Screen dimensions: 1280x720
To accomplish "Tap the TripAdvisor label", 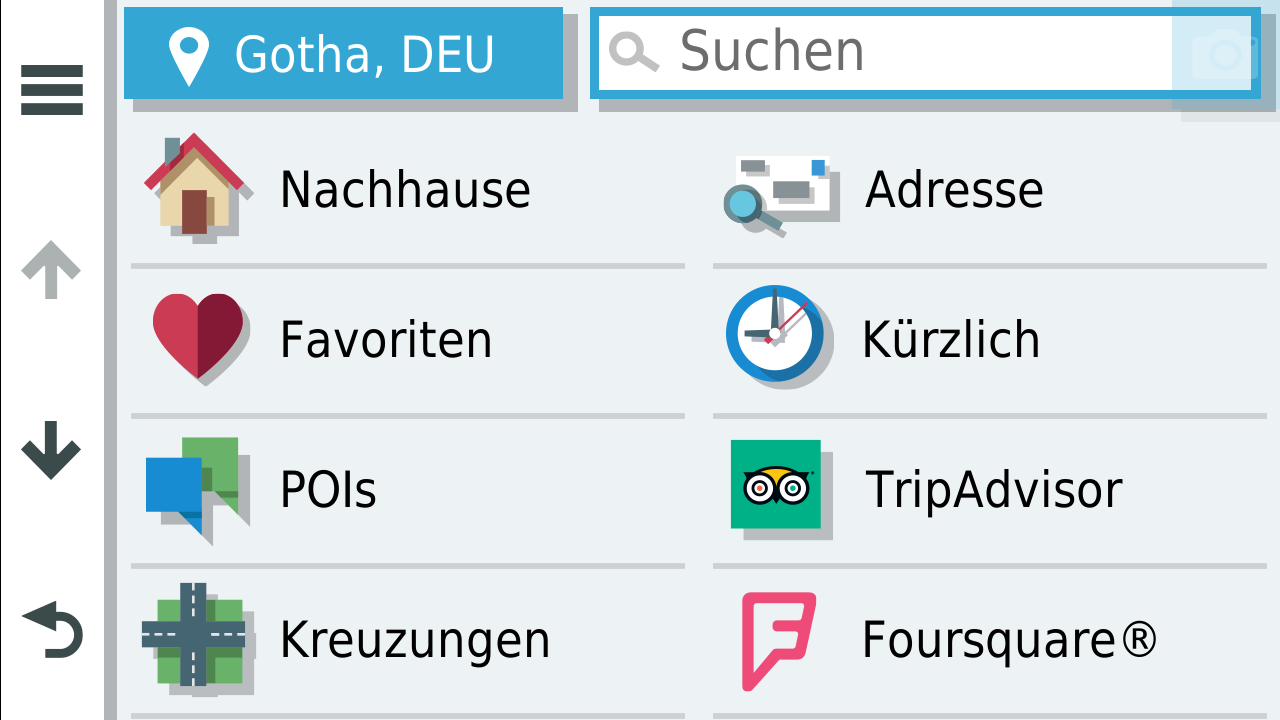I will [993, 490].
